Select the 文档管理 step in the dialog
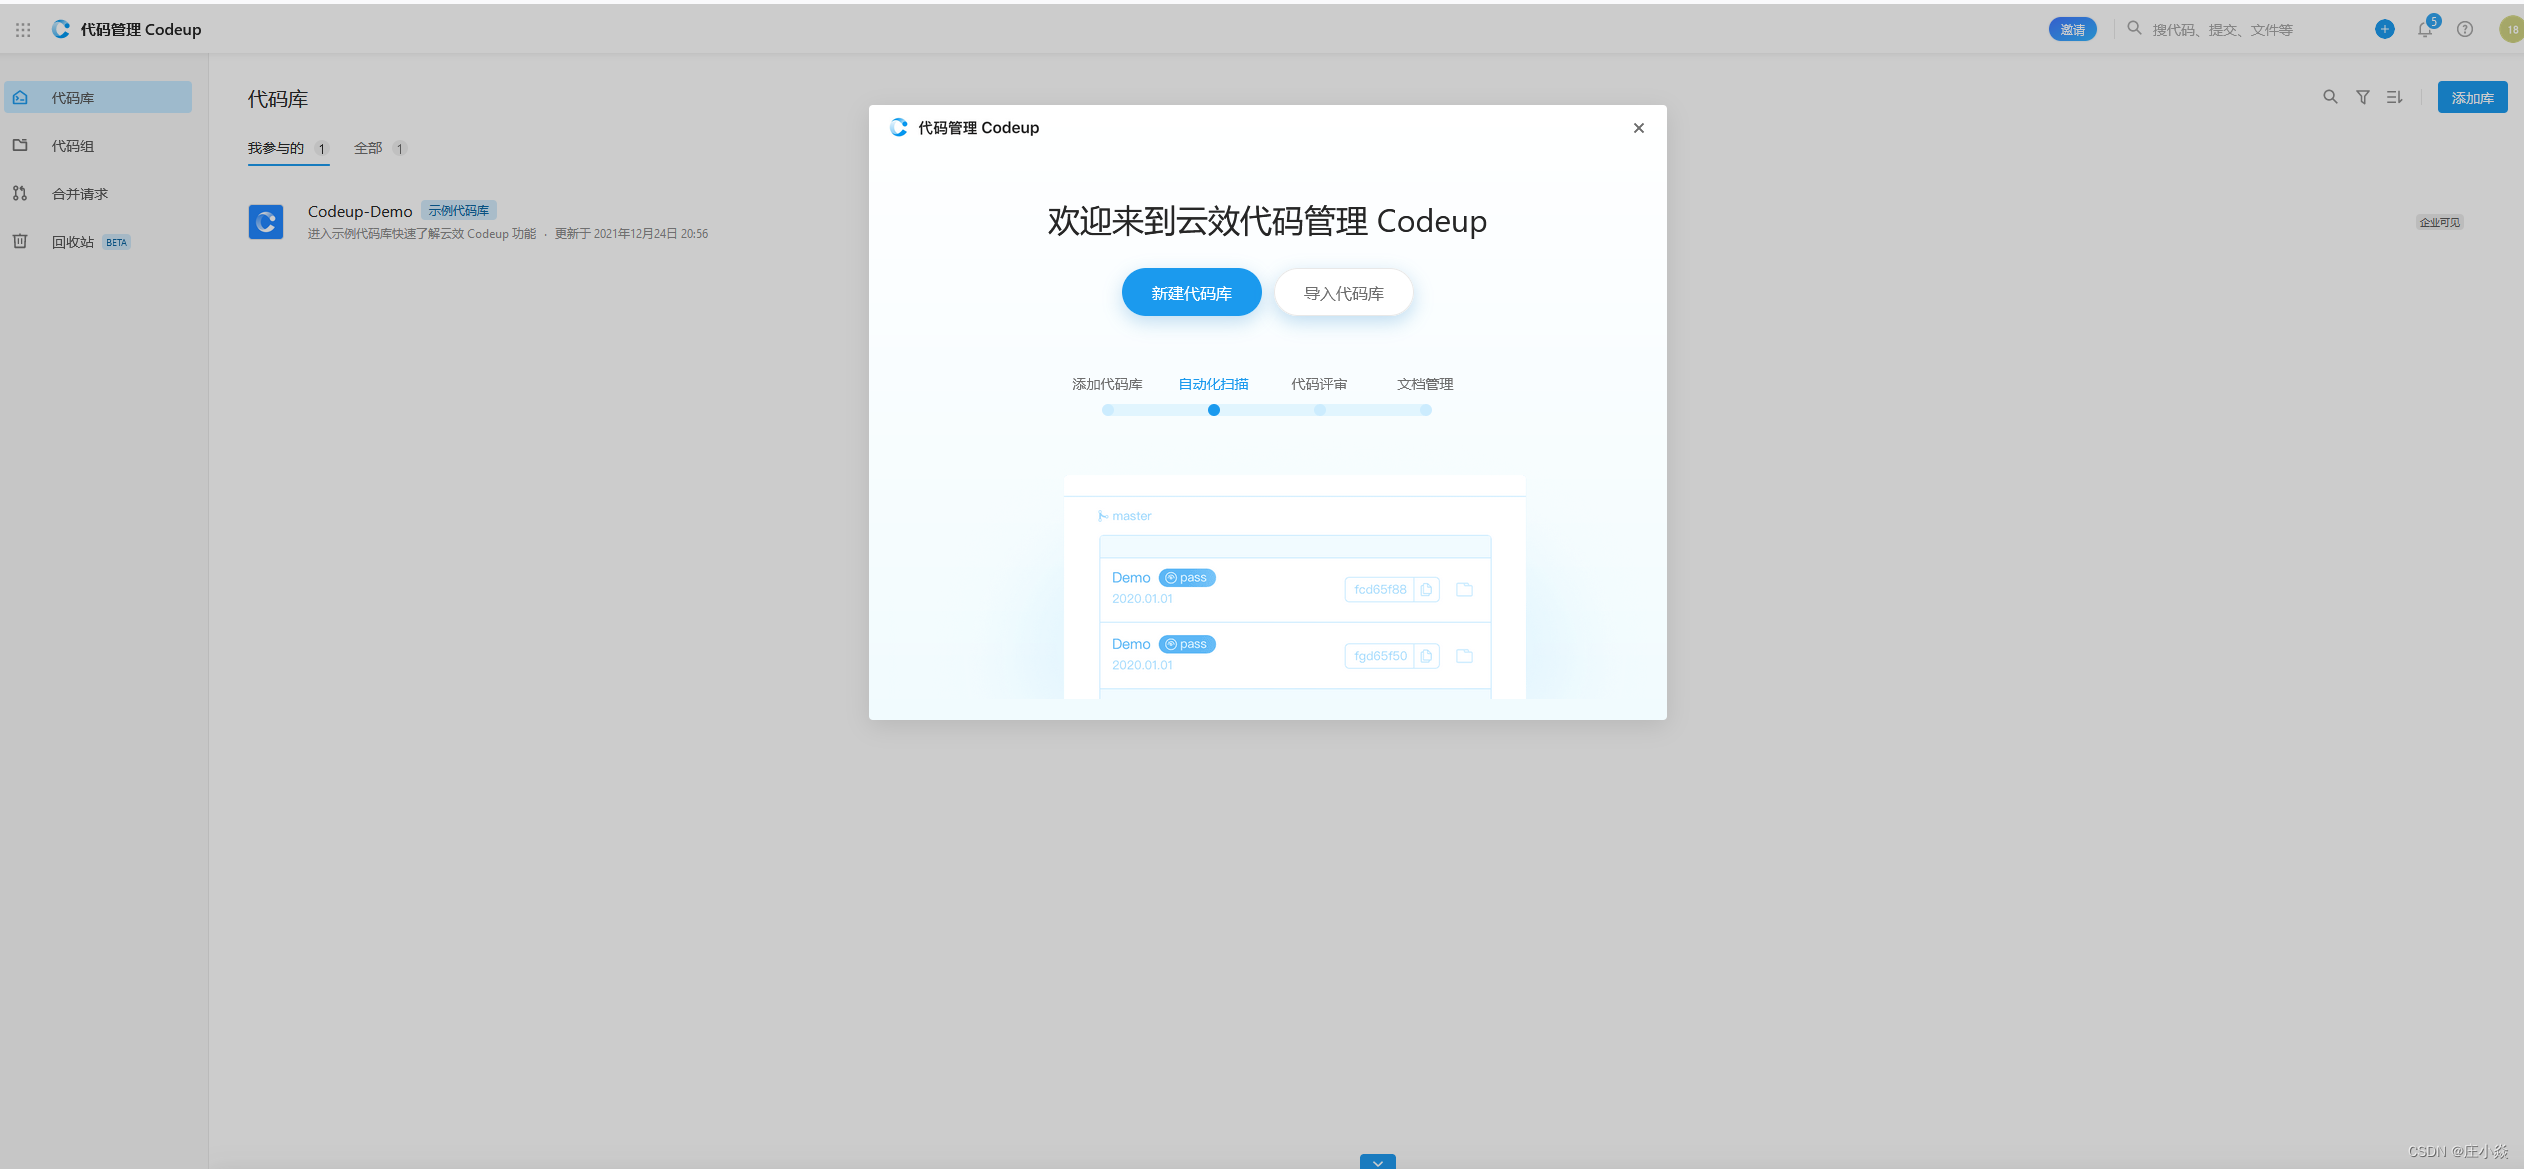Viewport: 2524px width, 1169px height. click(1425, 384)
